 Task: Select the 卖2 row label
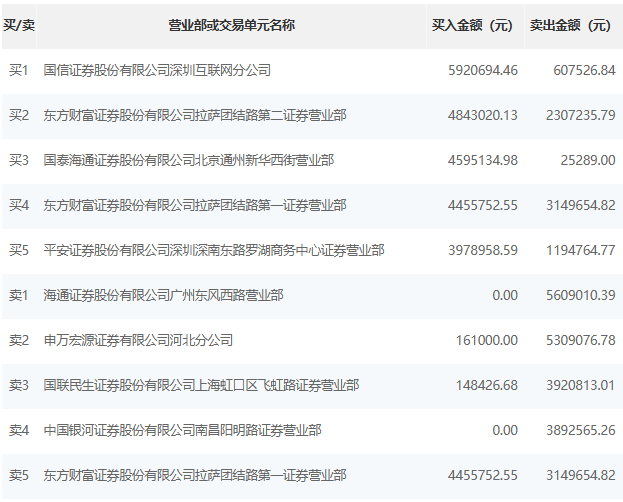tap(19, 340)
